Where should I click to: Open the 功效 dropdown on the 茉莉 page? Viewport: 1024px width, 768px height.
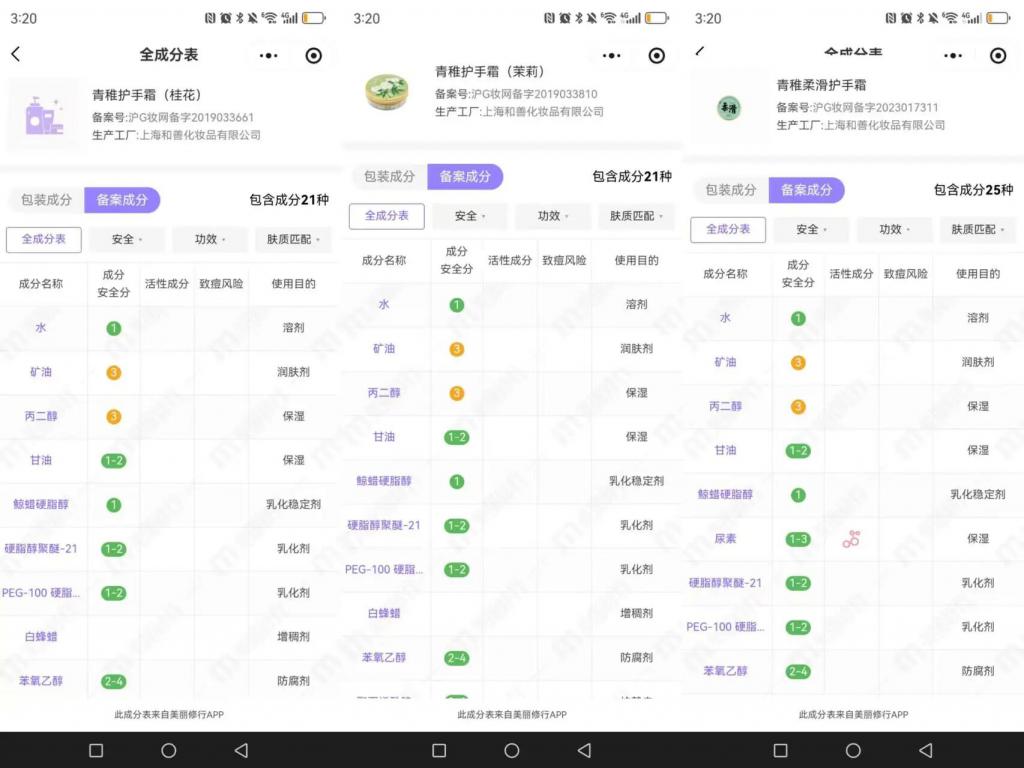point(552,216)
